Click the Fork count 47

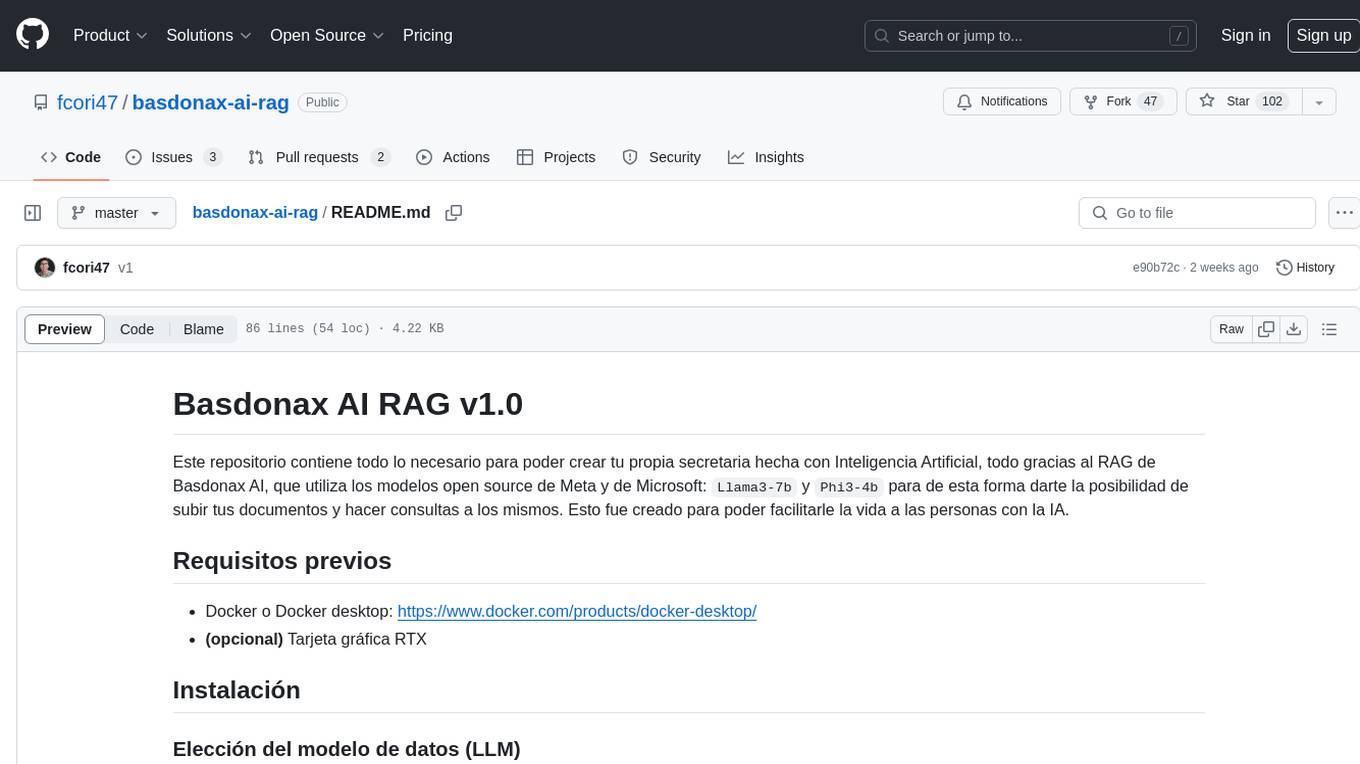(1150, 102)
